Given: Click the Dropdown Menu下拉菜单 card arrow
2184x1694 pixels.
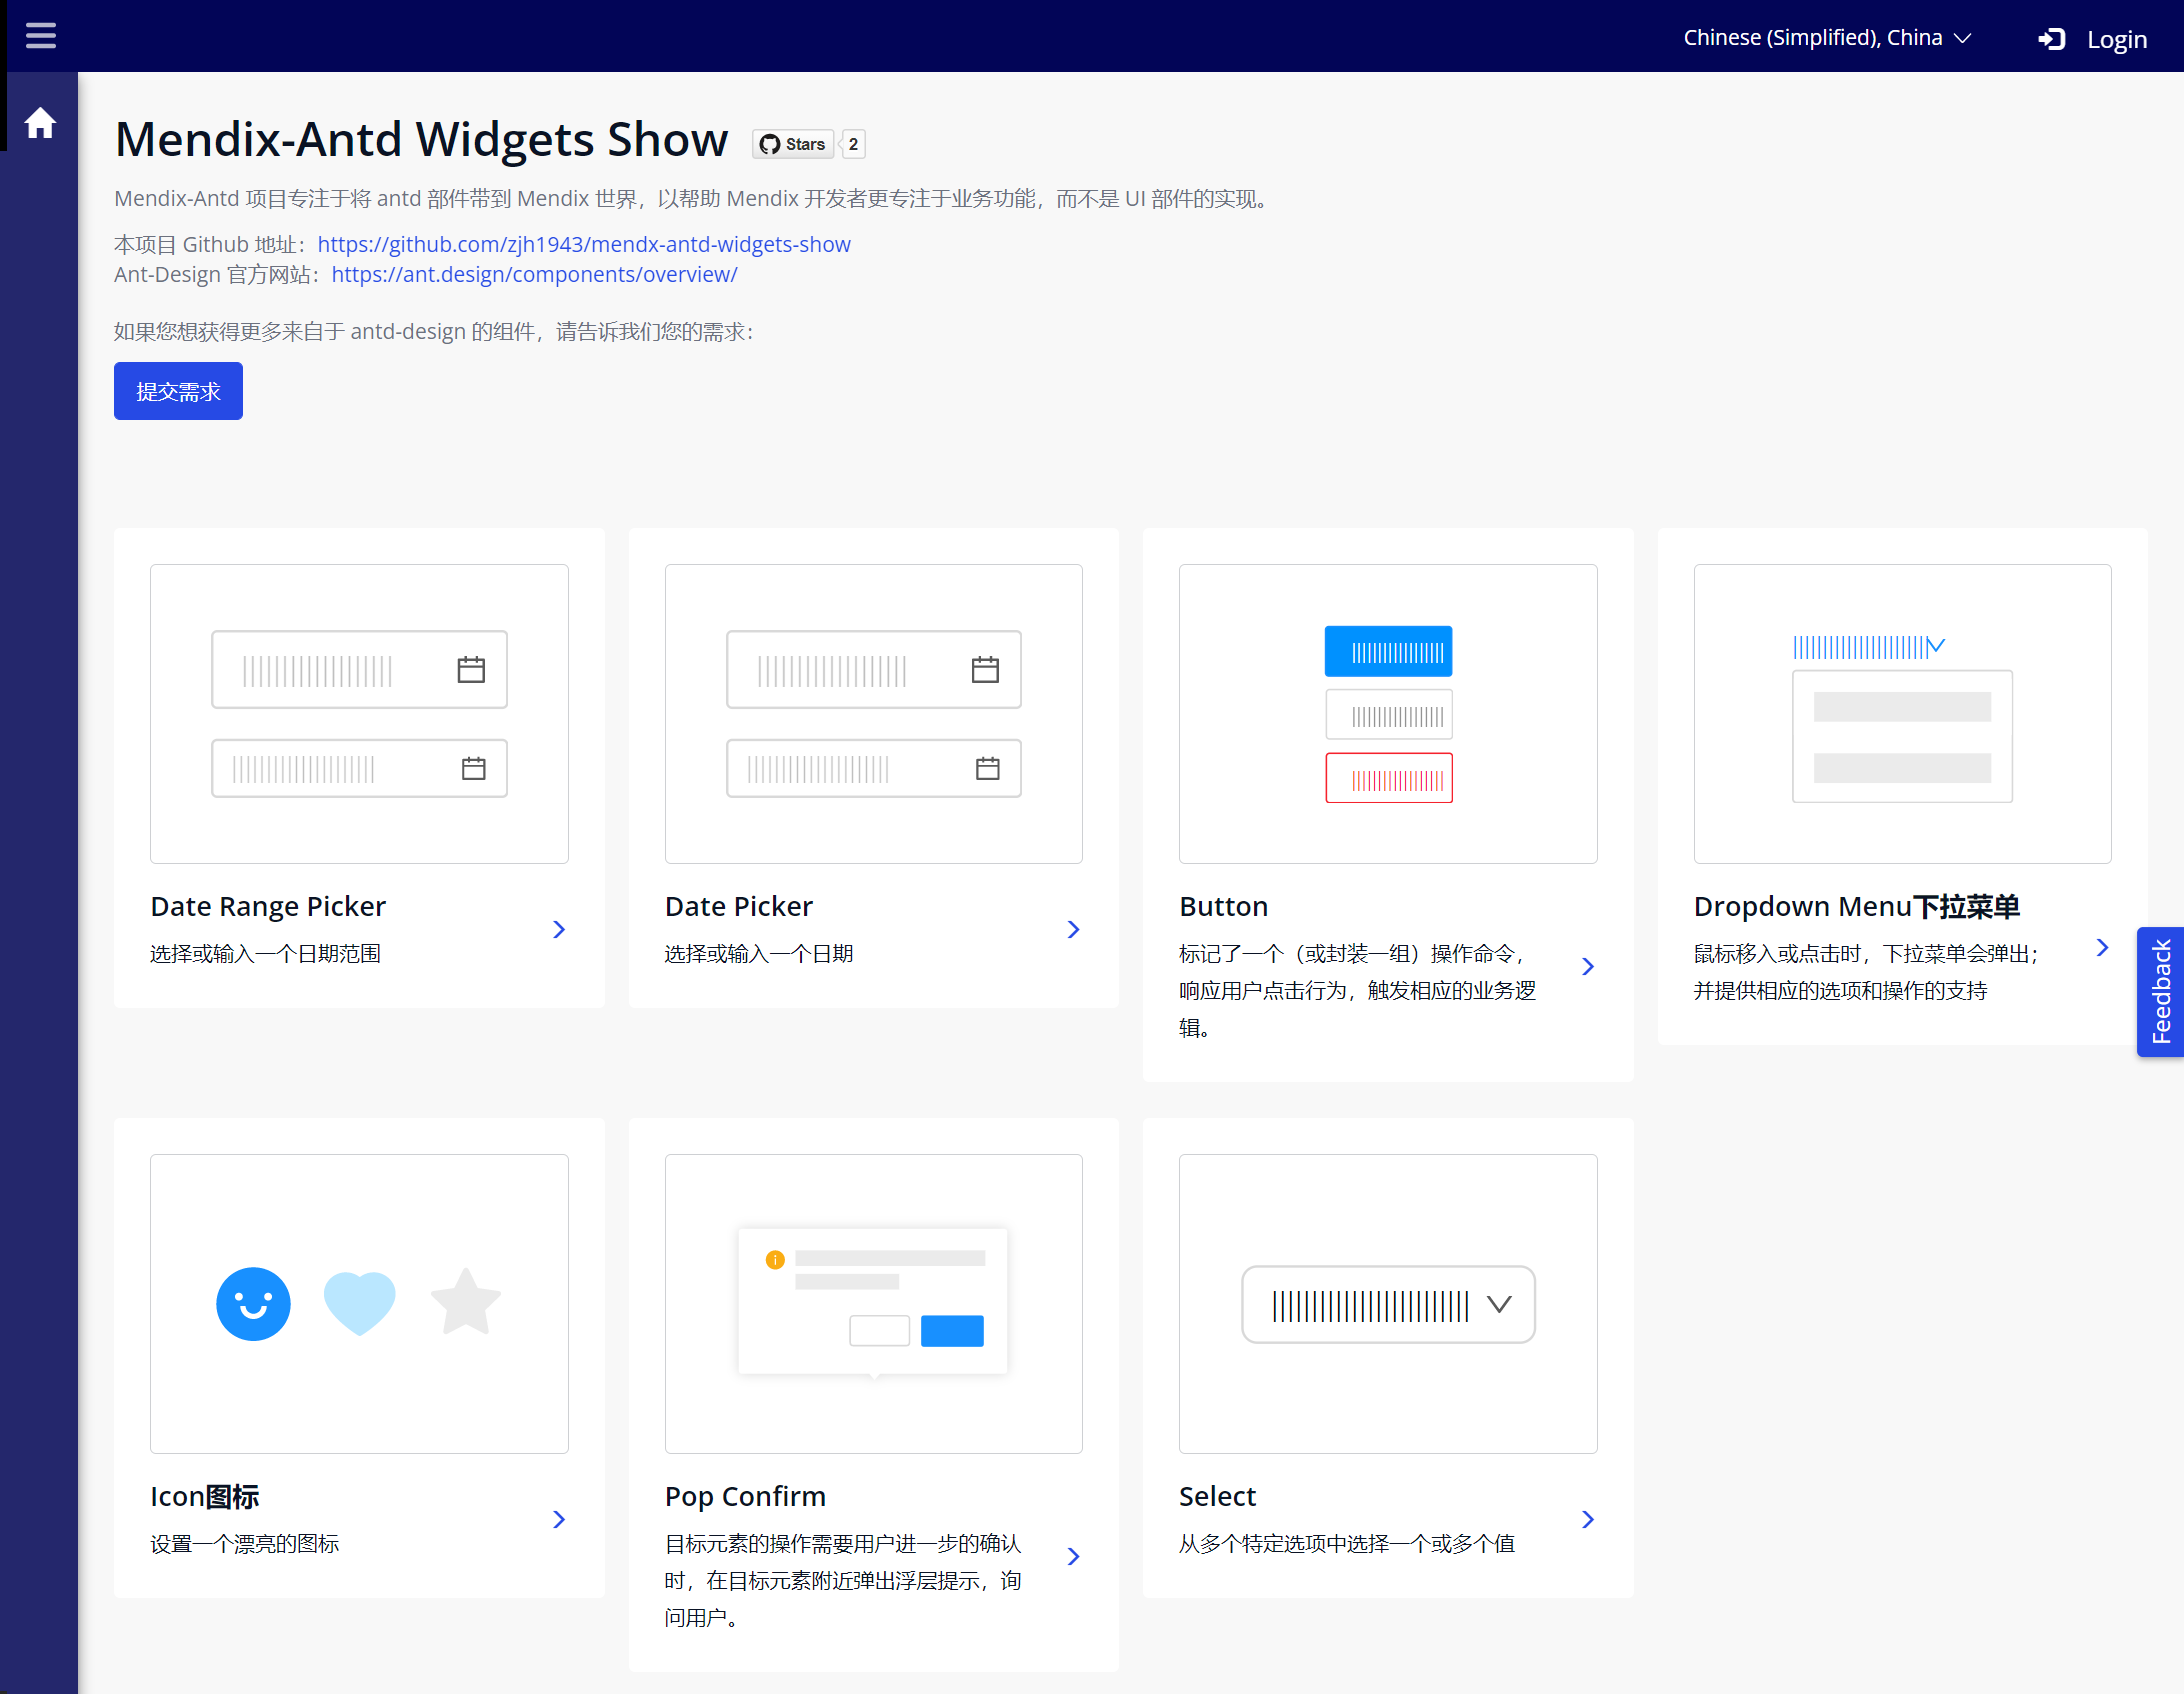Looking at the screenshot, I should pos(2101,947).
